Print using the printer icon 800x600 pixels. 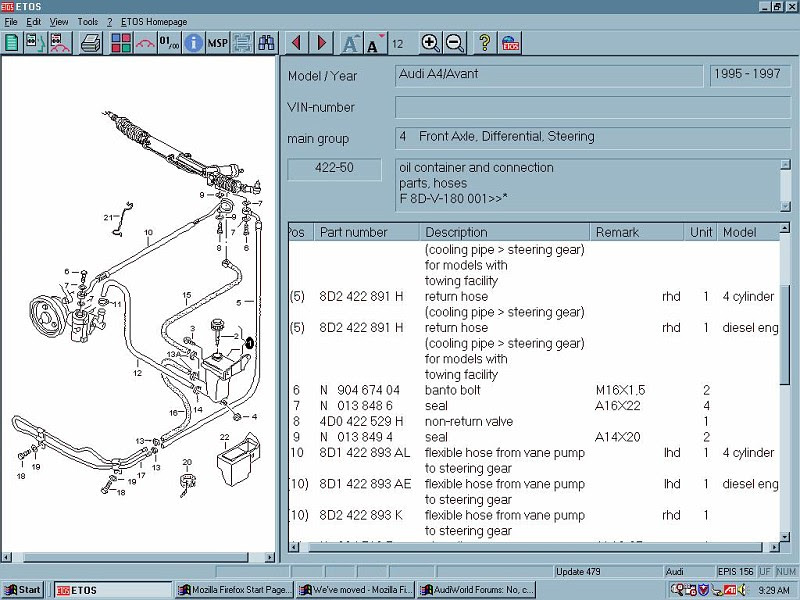(x=91, y=43)
